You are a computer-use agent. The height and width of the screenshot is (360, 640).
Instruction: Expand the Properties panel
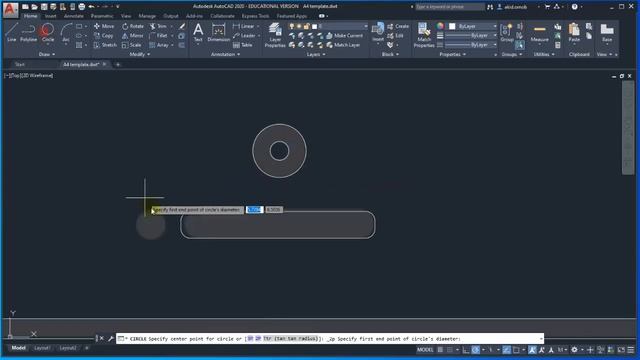[x=452, y=54]
